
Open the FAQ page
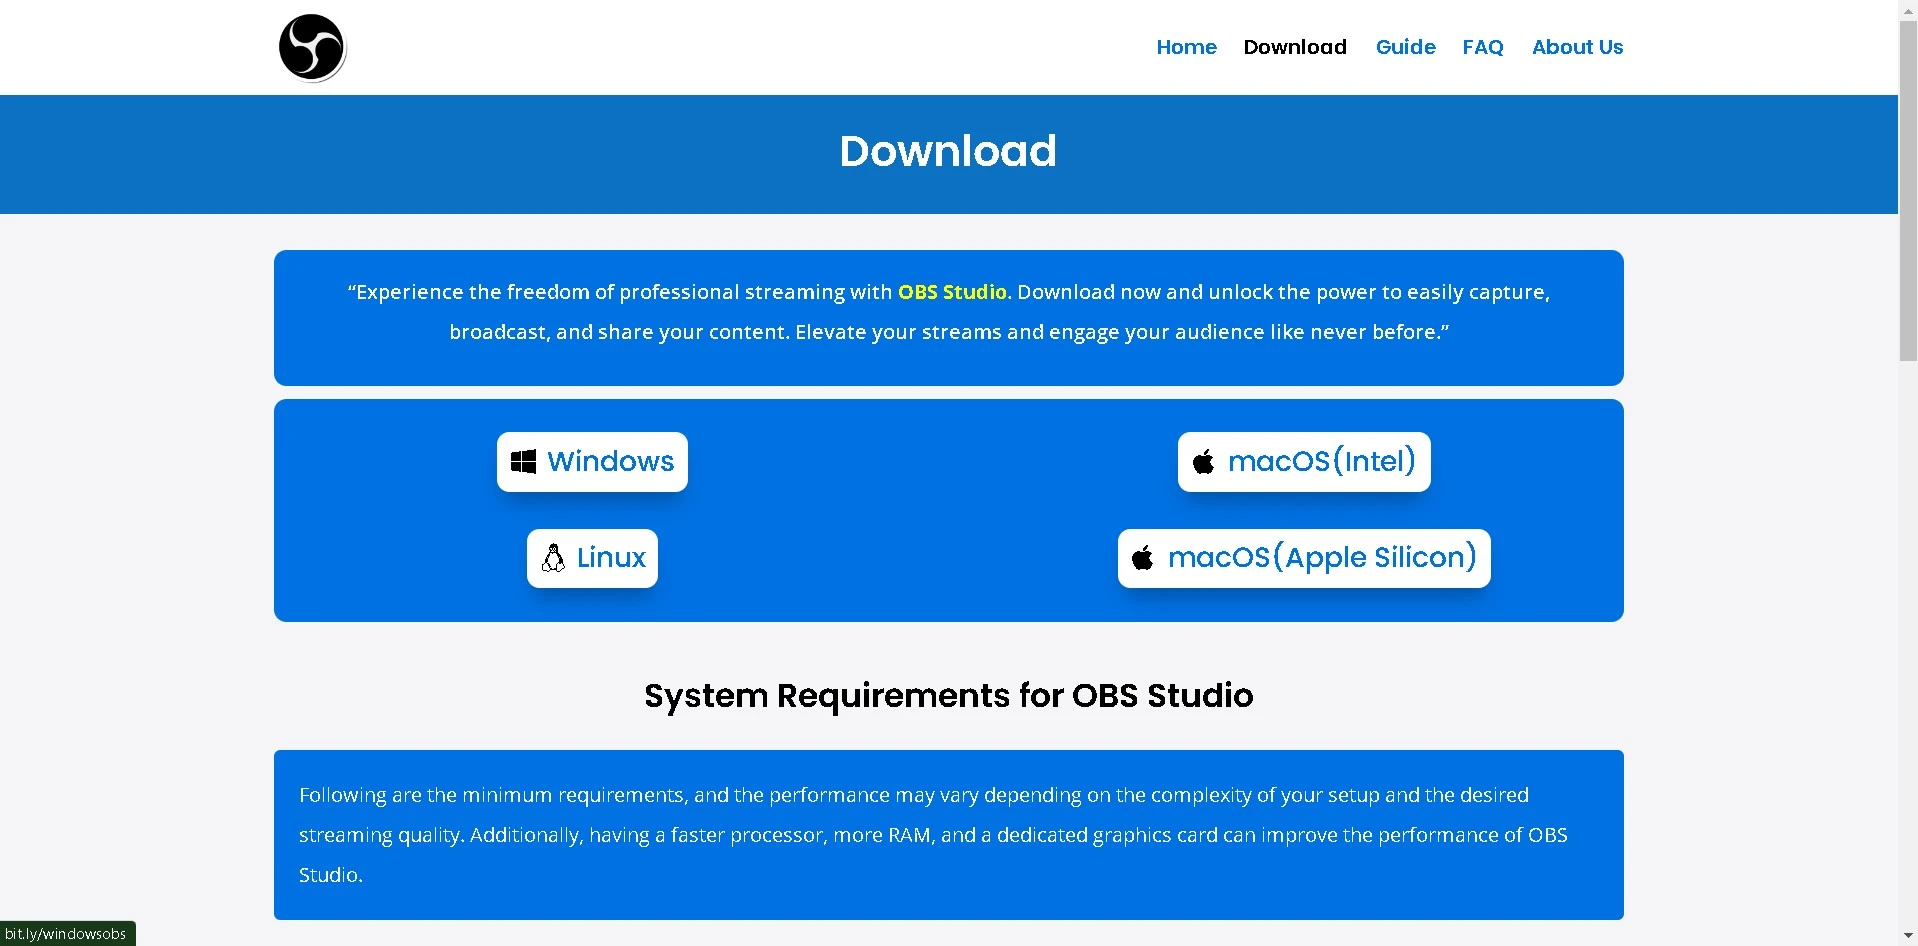click(1482, 47)
